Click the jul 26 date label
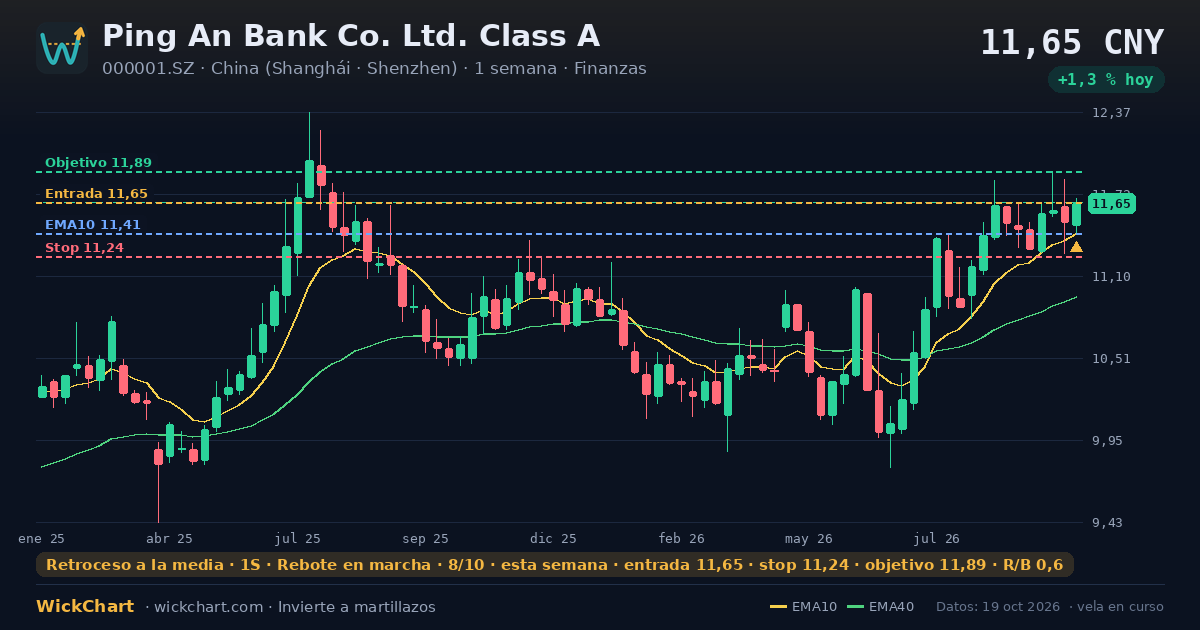This screenshot has height=630, width=1200. click(937, 538)
